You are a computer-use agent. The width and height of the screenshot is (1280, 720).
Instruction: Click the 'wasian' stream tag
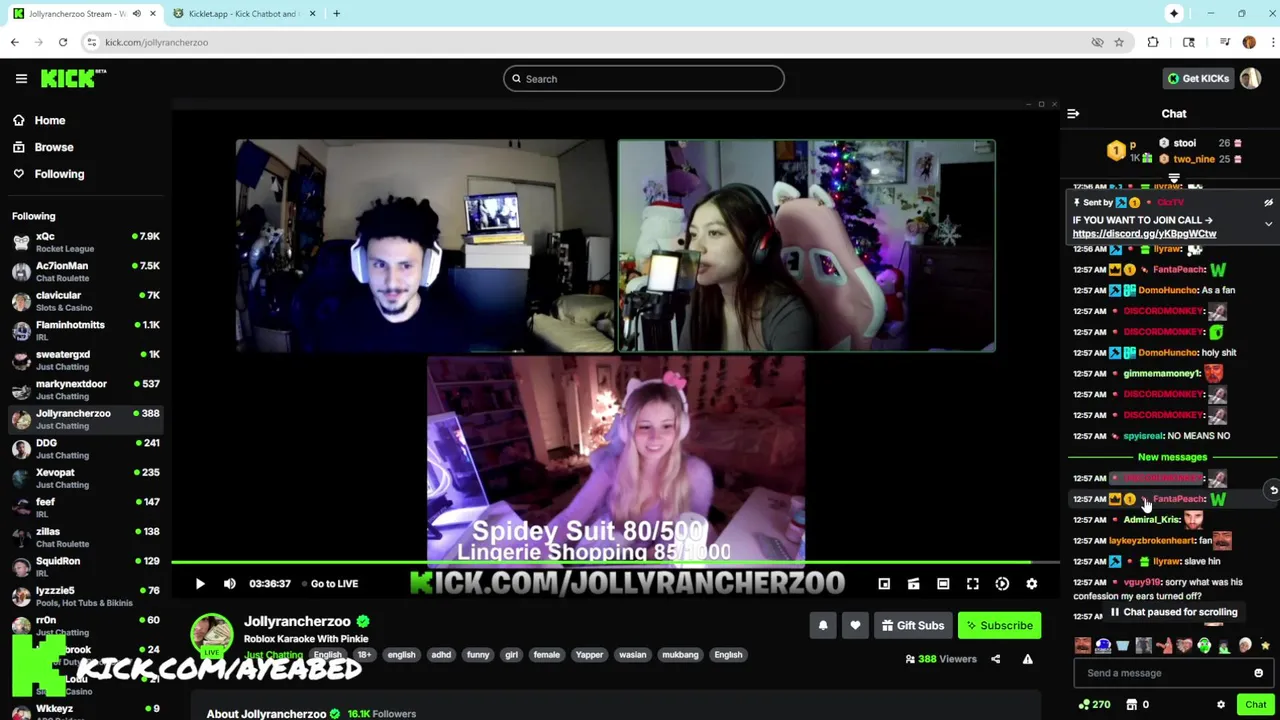[x=632, y=655]
